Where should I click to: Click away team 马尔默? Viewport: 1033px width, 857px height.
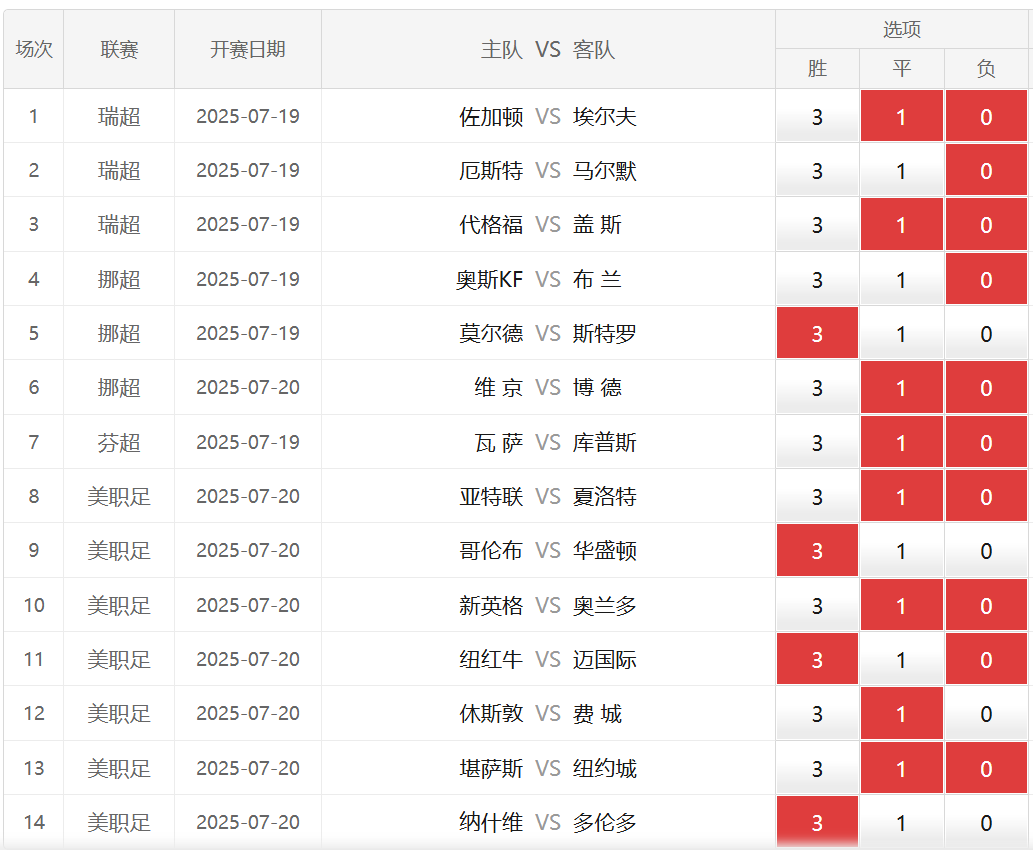[x=604, y=171]
